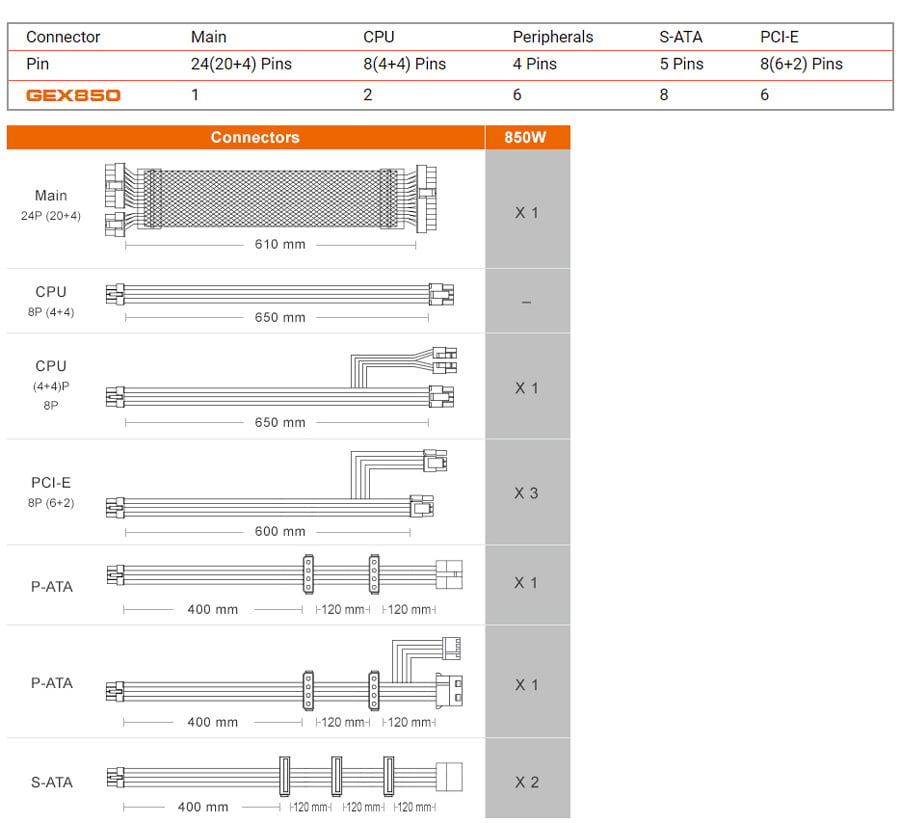Click the GEX850 CPU count '2'
Image resolution: width=900 pixels, height=823 pixels.
368,95
